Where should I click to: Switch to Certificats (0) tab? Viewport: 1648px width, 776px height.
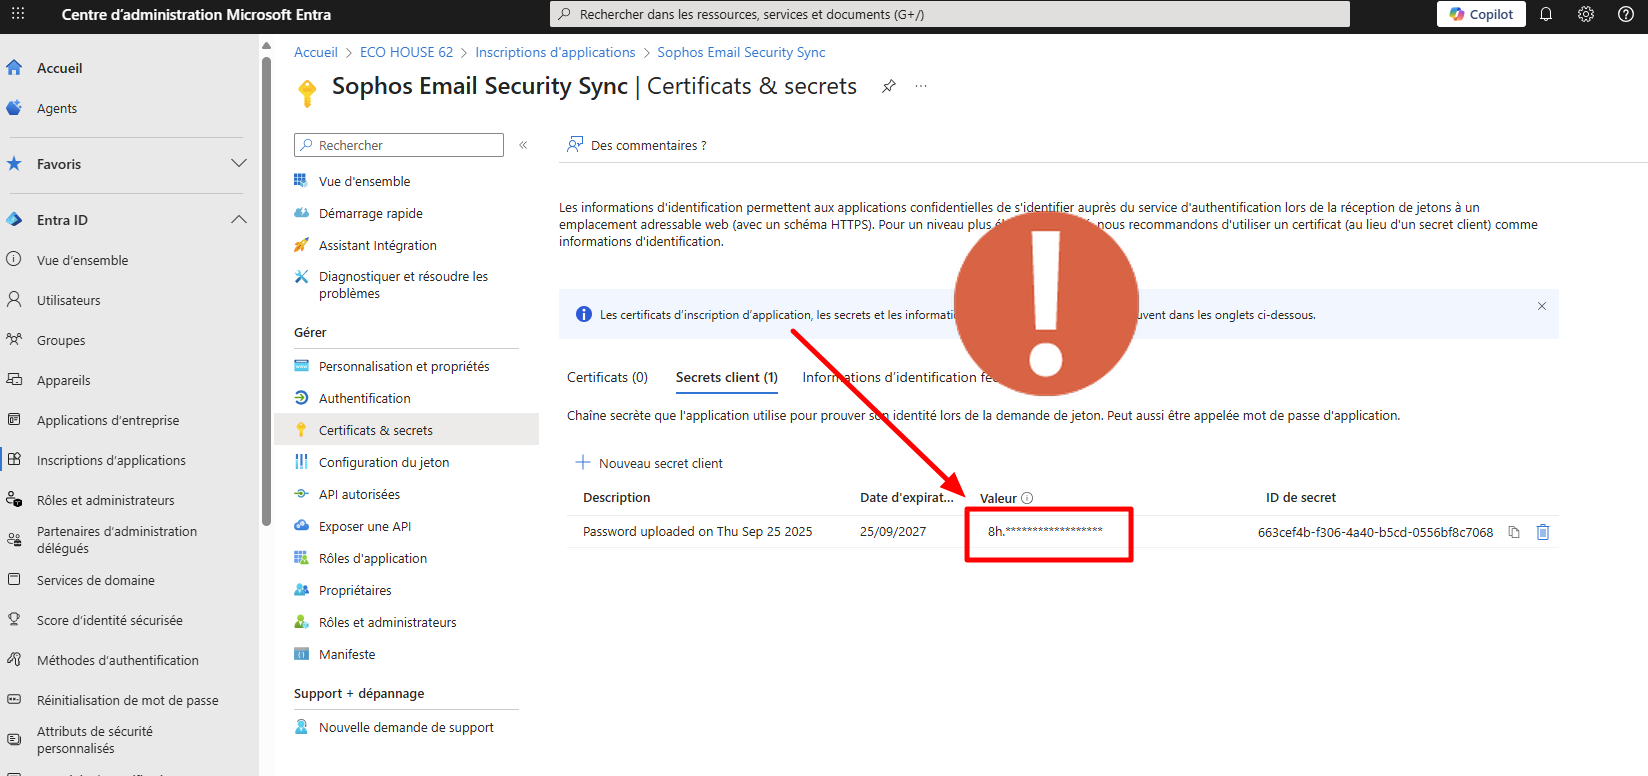pos(607,377)
